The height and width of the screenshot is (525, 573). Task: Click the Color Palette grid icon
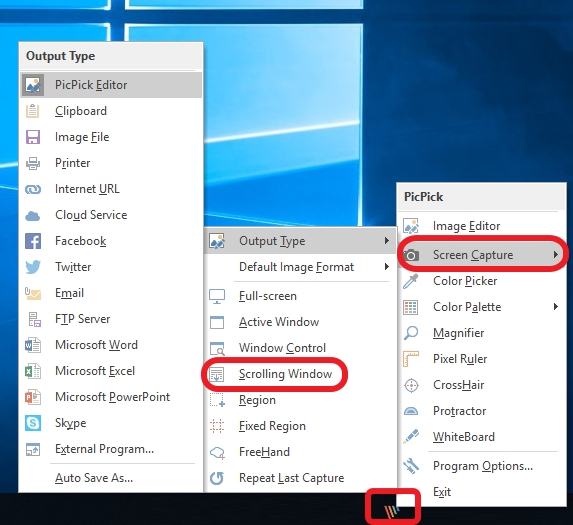(411, 307)
